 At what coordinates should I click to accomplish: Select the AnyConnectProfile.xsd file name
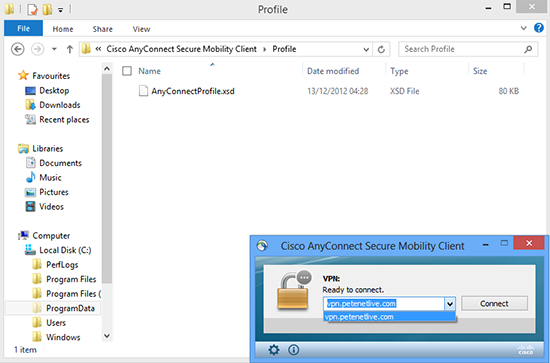click(193, 91)
